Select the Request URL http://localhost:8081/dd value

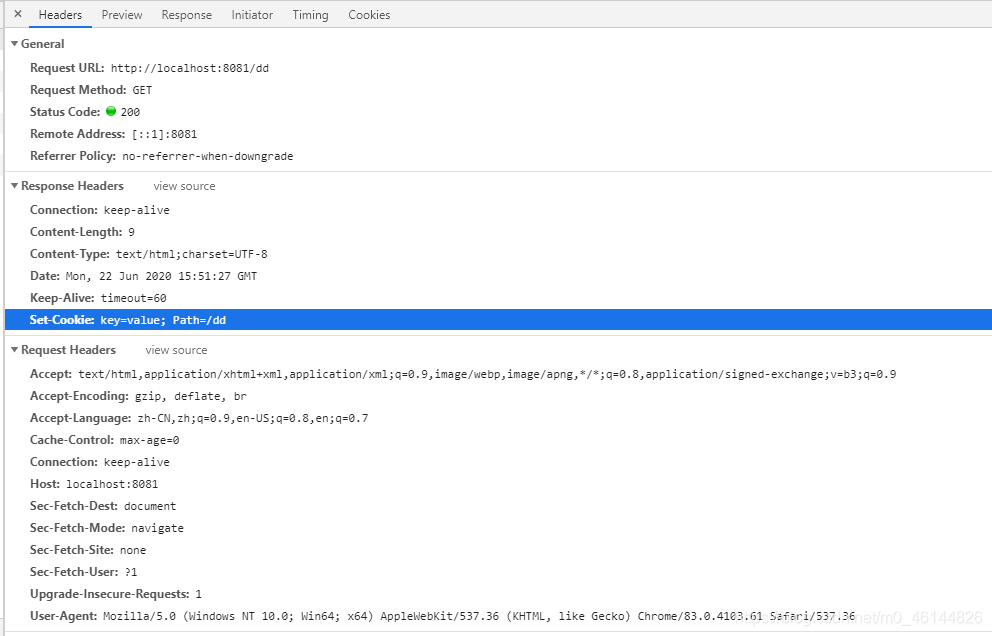coord(190,68)
